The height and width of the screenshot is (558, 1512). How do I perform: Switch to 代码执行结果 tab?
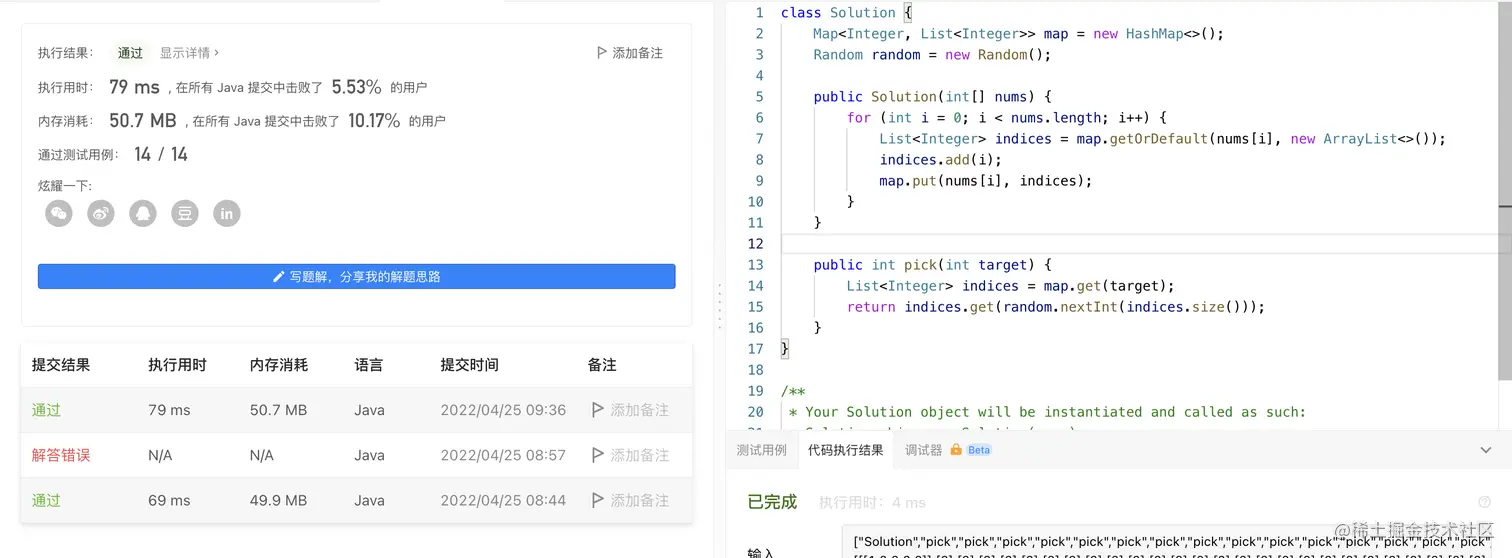846,450
